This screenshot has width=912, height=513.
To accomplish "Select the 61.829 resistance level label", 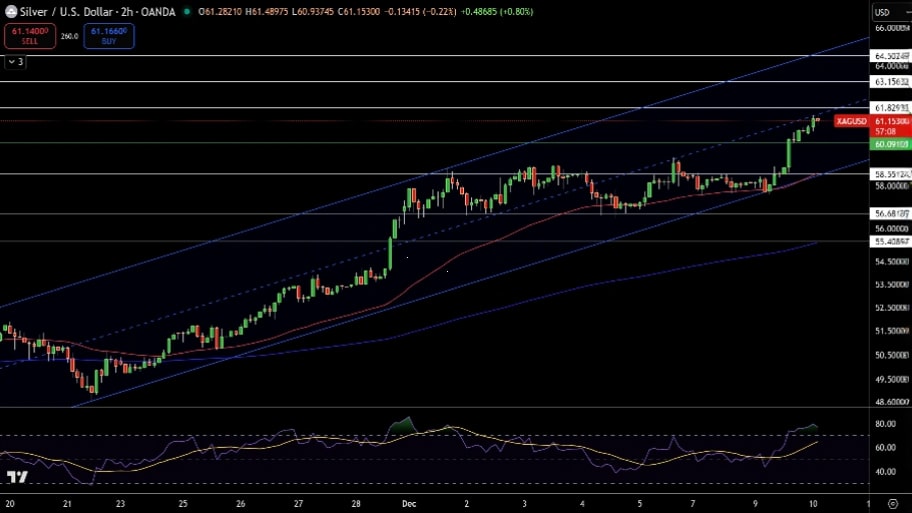I will pyautogui.click(x=889, y=107).
